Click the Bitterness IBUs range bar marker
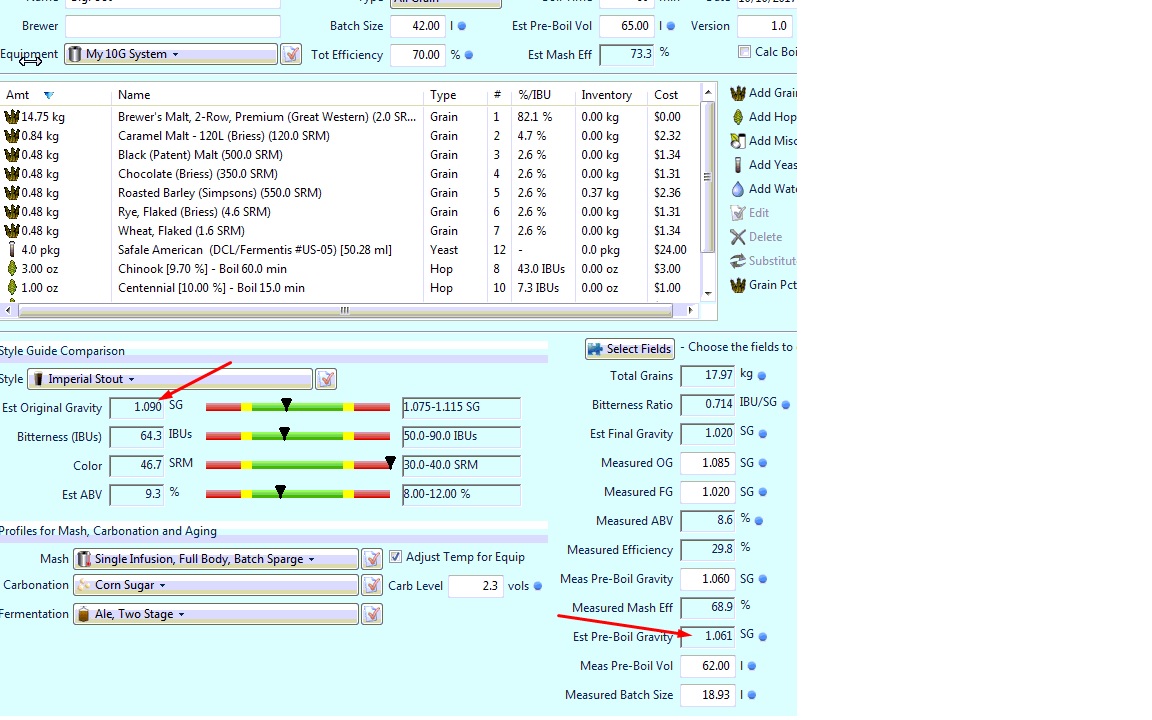This screenshot has height=720, width=1152. [x=284, y=433]
